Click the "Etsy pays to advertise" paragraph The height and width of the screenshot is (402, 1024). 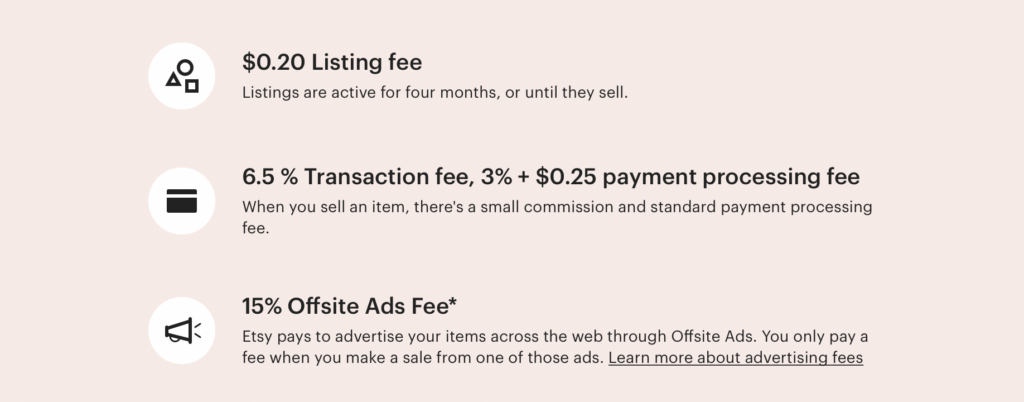[555, 347]
